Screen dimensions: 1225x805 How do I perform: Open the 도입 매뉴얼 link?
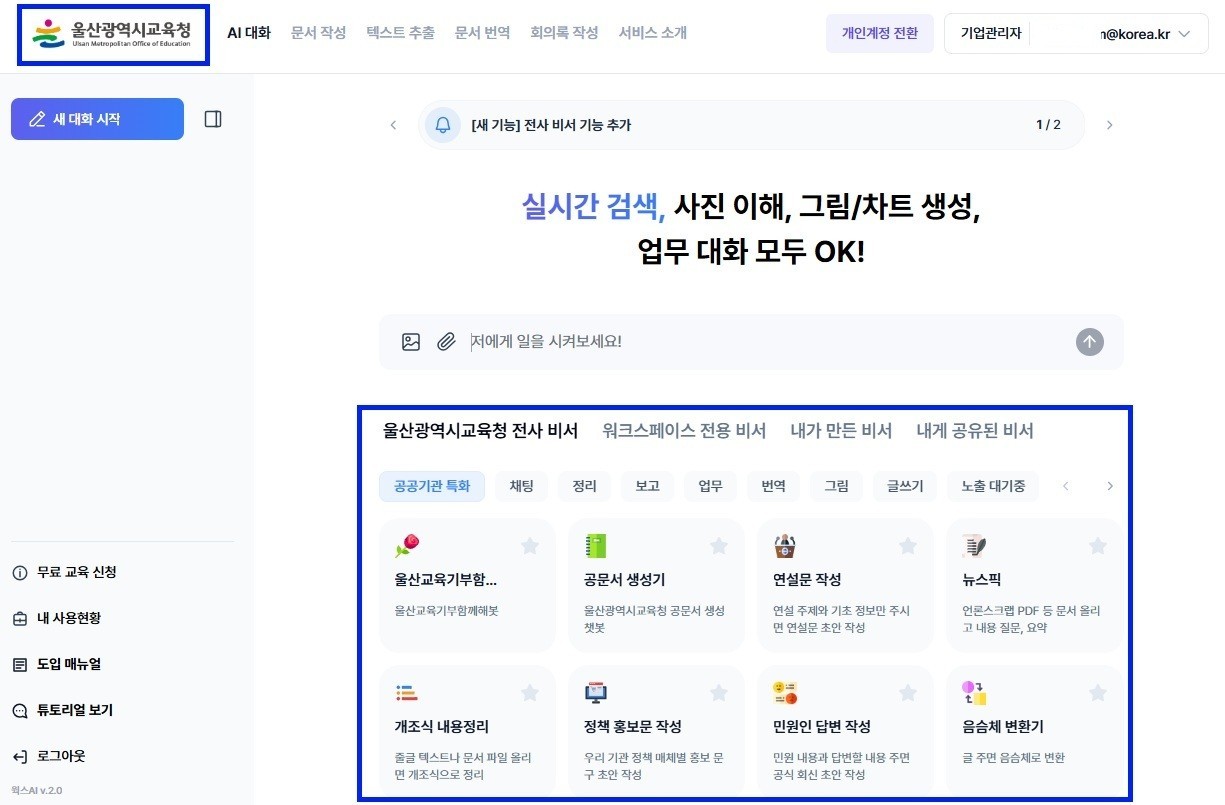pos(69,665)
